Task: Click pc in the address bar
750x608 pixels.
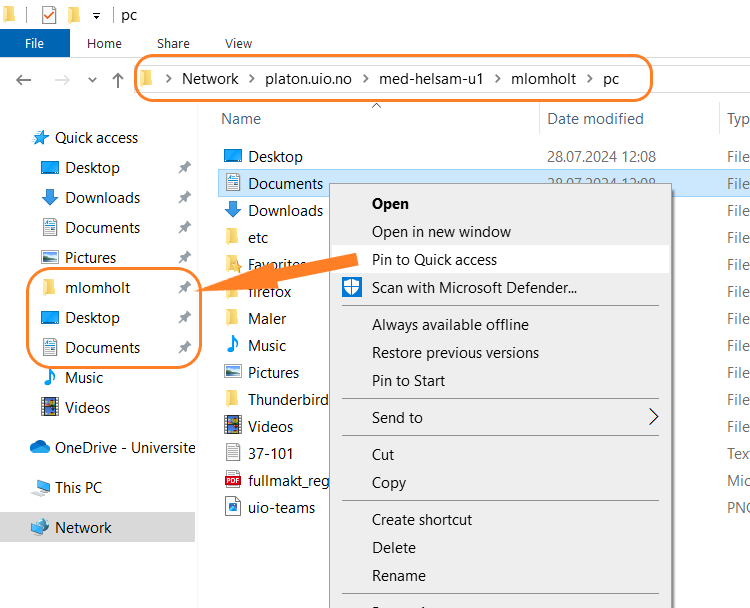Action: tap(611, 78)
